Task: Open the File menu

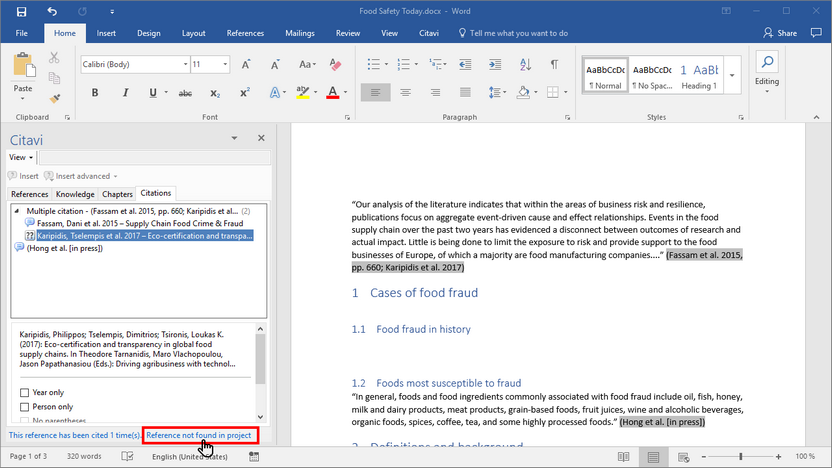Action: pyautogui.click(x=22, y=33)
